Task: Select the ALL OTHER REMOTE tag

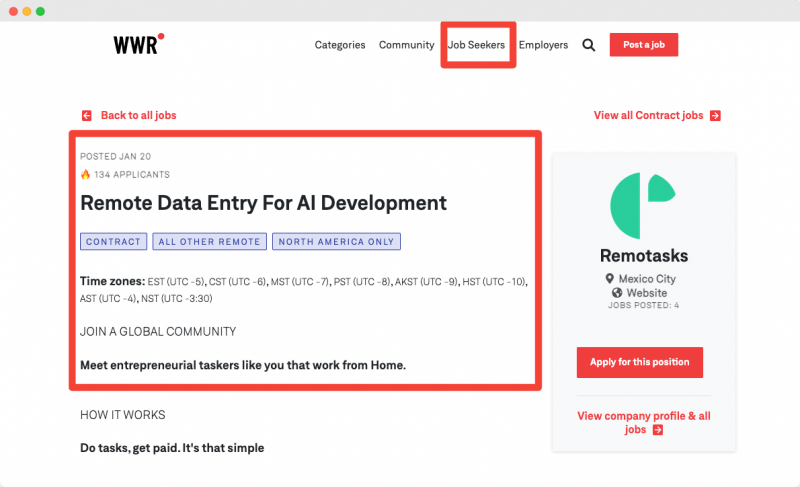Action: click(209, 242)
